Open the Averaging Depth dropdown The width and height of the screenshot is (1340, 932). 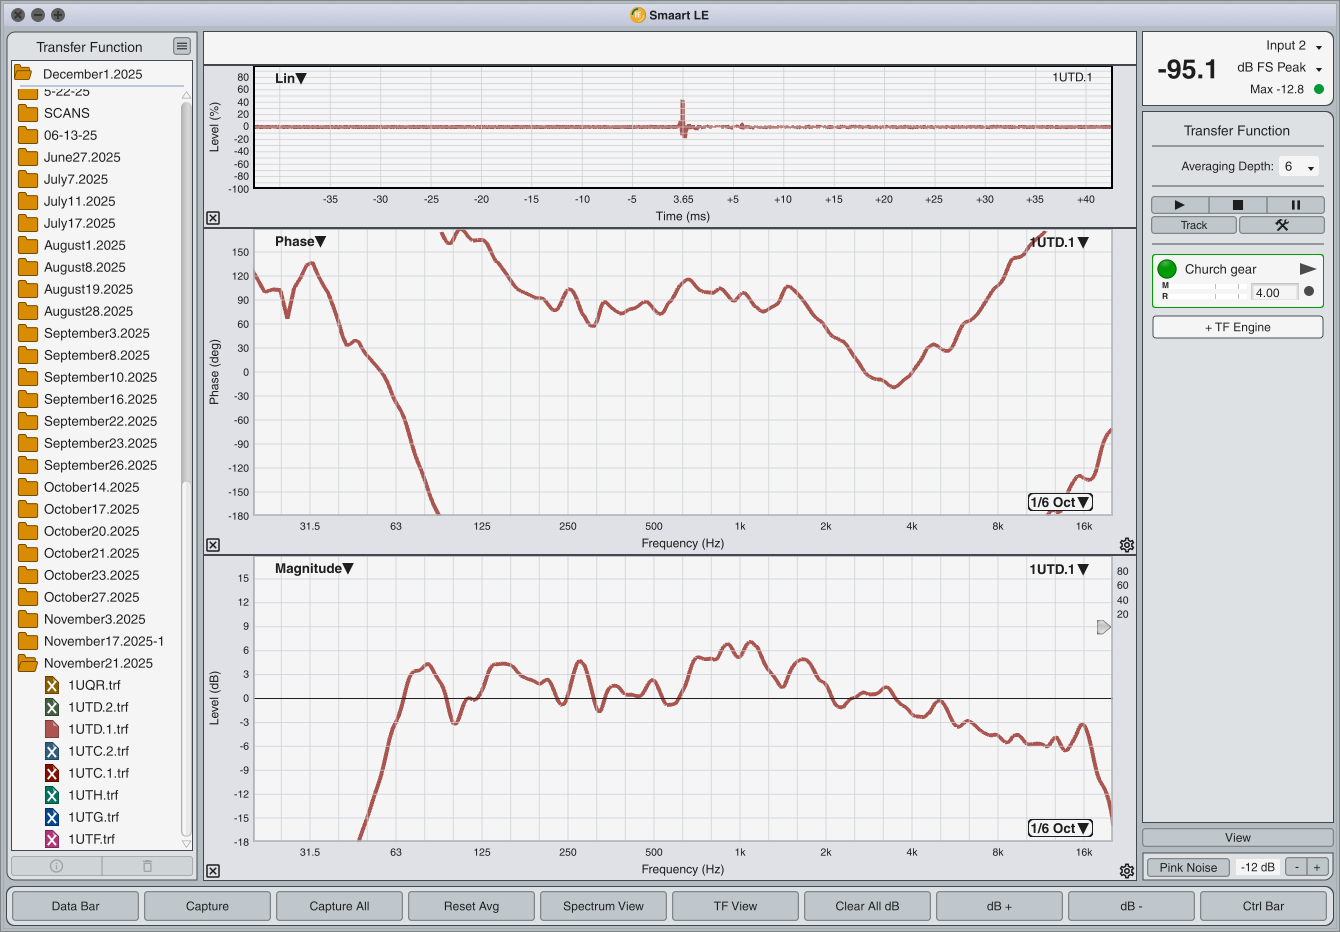[x=1299, y=167]
